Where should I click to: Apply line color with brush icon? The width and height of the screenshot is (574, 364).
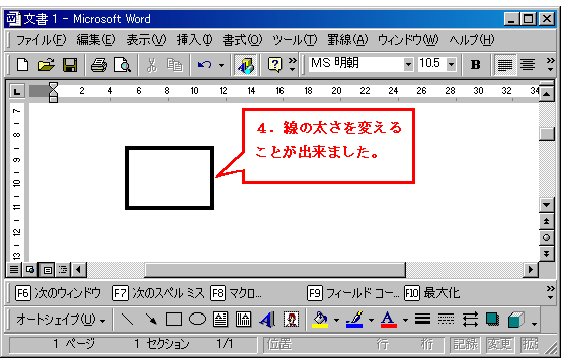[x=354, y=319]
